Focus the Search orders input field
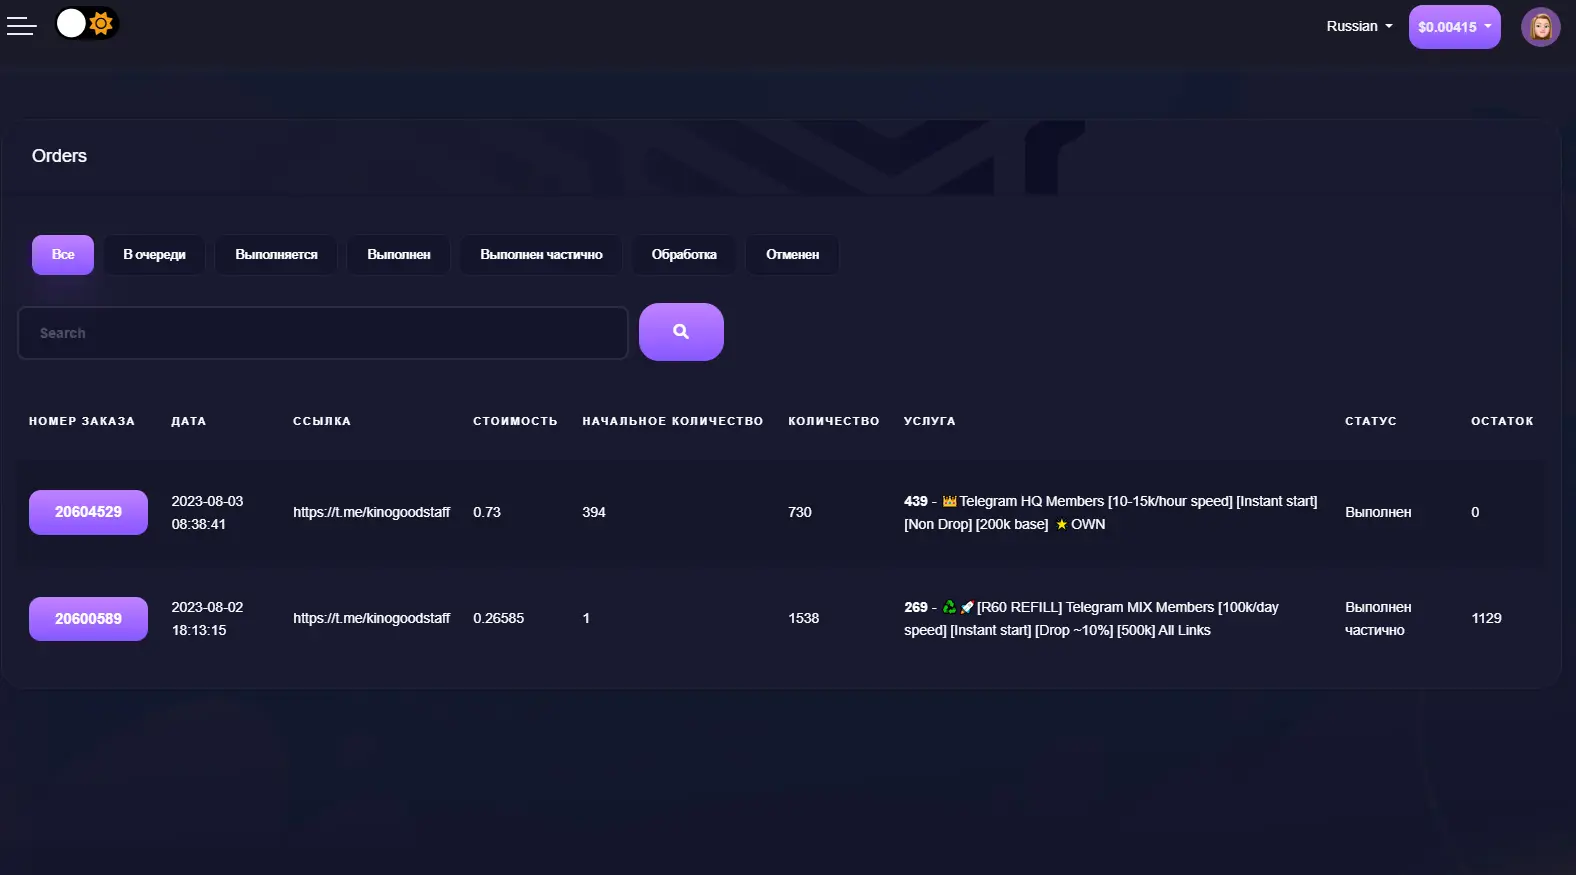Screen dimensions: 1576x875 pyautogui.click(x=323, y=333)
